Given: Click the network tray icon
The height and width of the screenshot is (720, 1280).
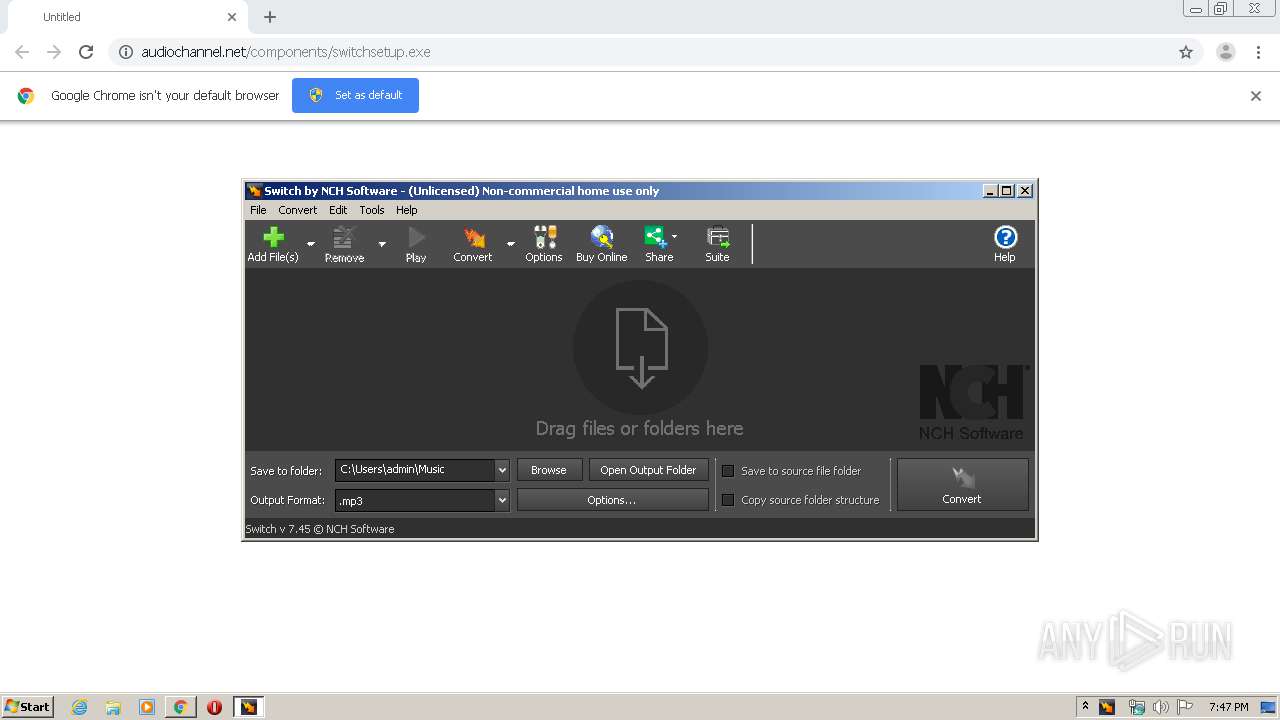Looking at the screenshot, I should coord(1136,707).
